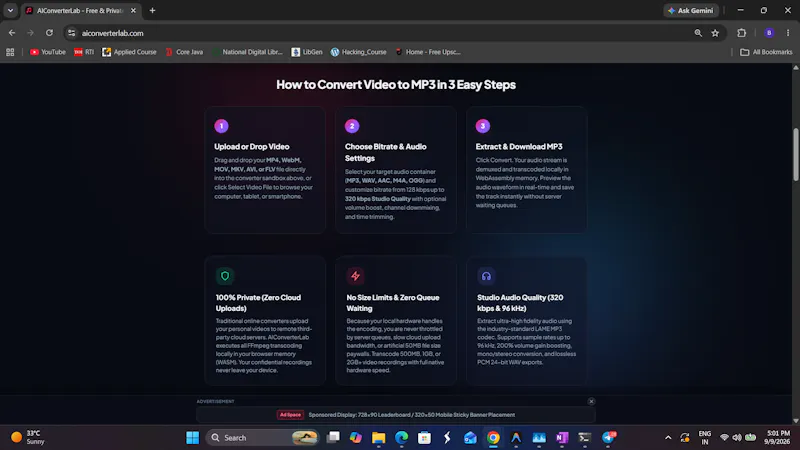This screenshot has width=800, height=450.
Task: Open Hacking_Course bookmark
Action: pos(359,52)
